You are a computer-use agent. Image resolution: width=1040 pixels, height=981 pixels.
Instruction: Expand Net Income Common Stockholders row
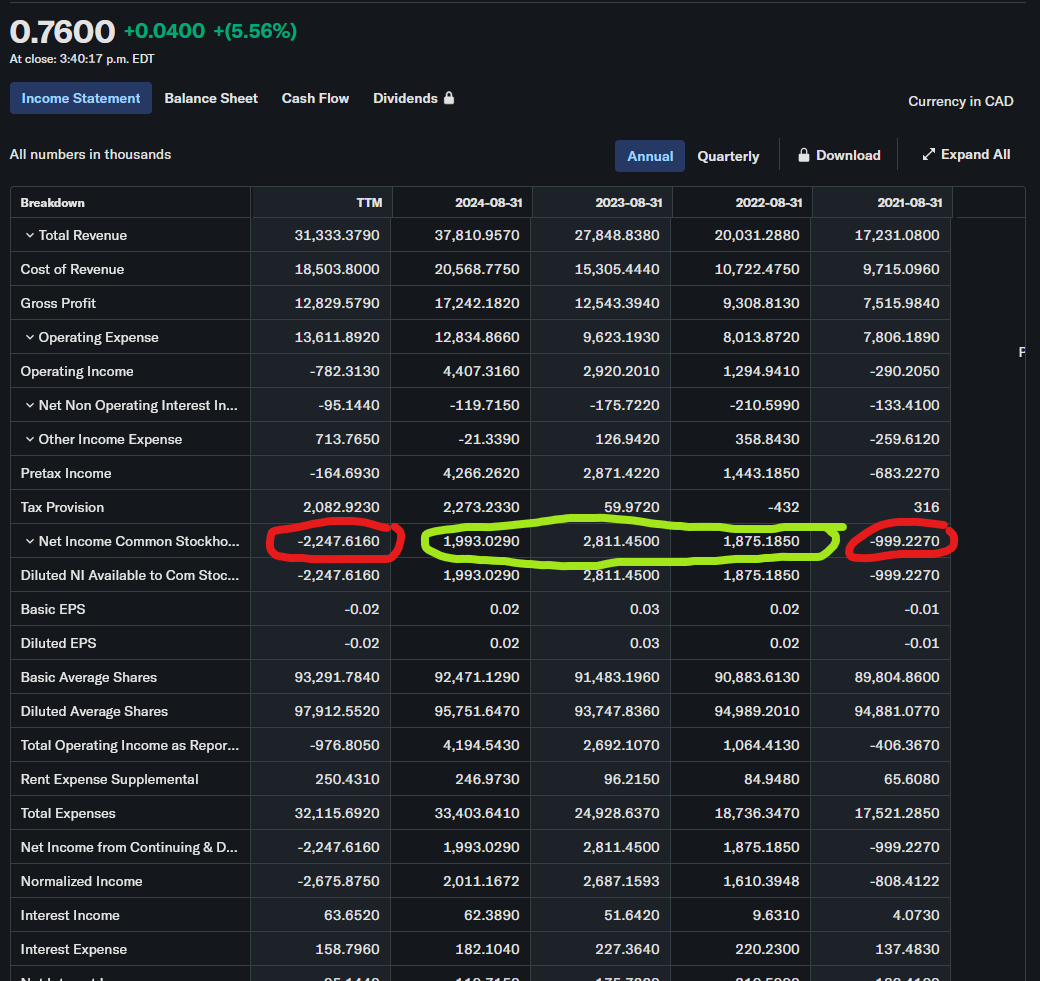pos(29,541)
